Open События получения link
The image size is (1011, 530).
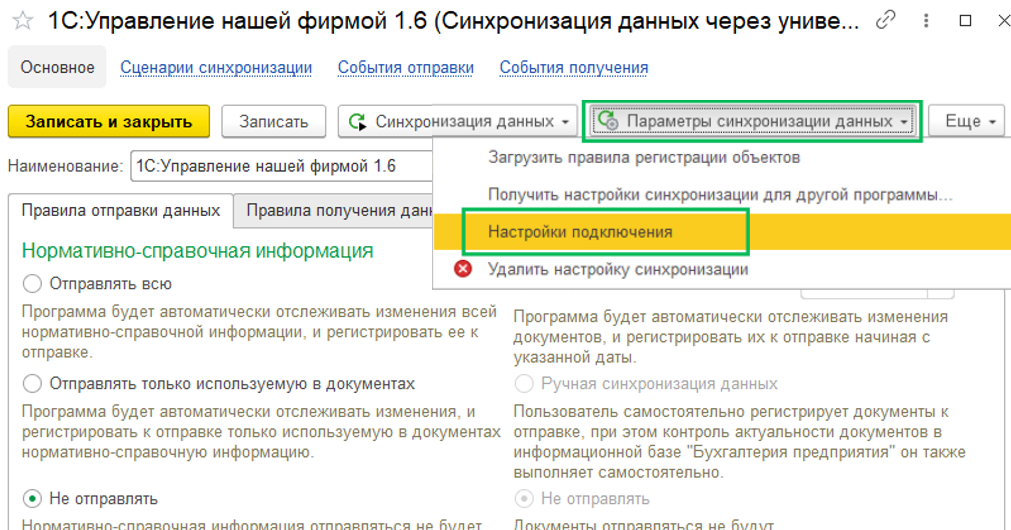574,68
